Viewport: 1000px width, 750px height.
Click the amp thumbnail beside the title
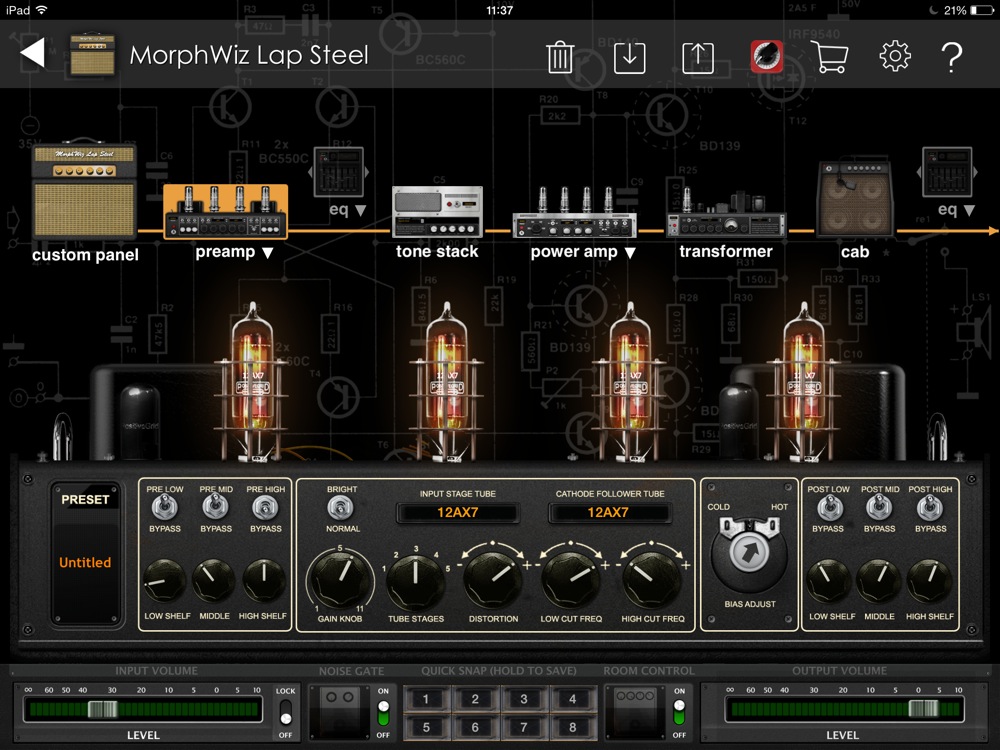[92, 54]
